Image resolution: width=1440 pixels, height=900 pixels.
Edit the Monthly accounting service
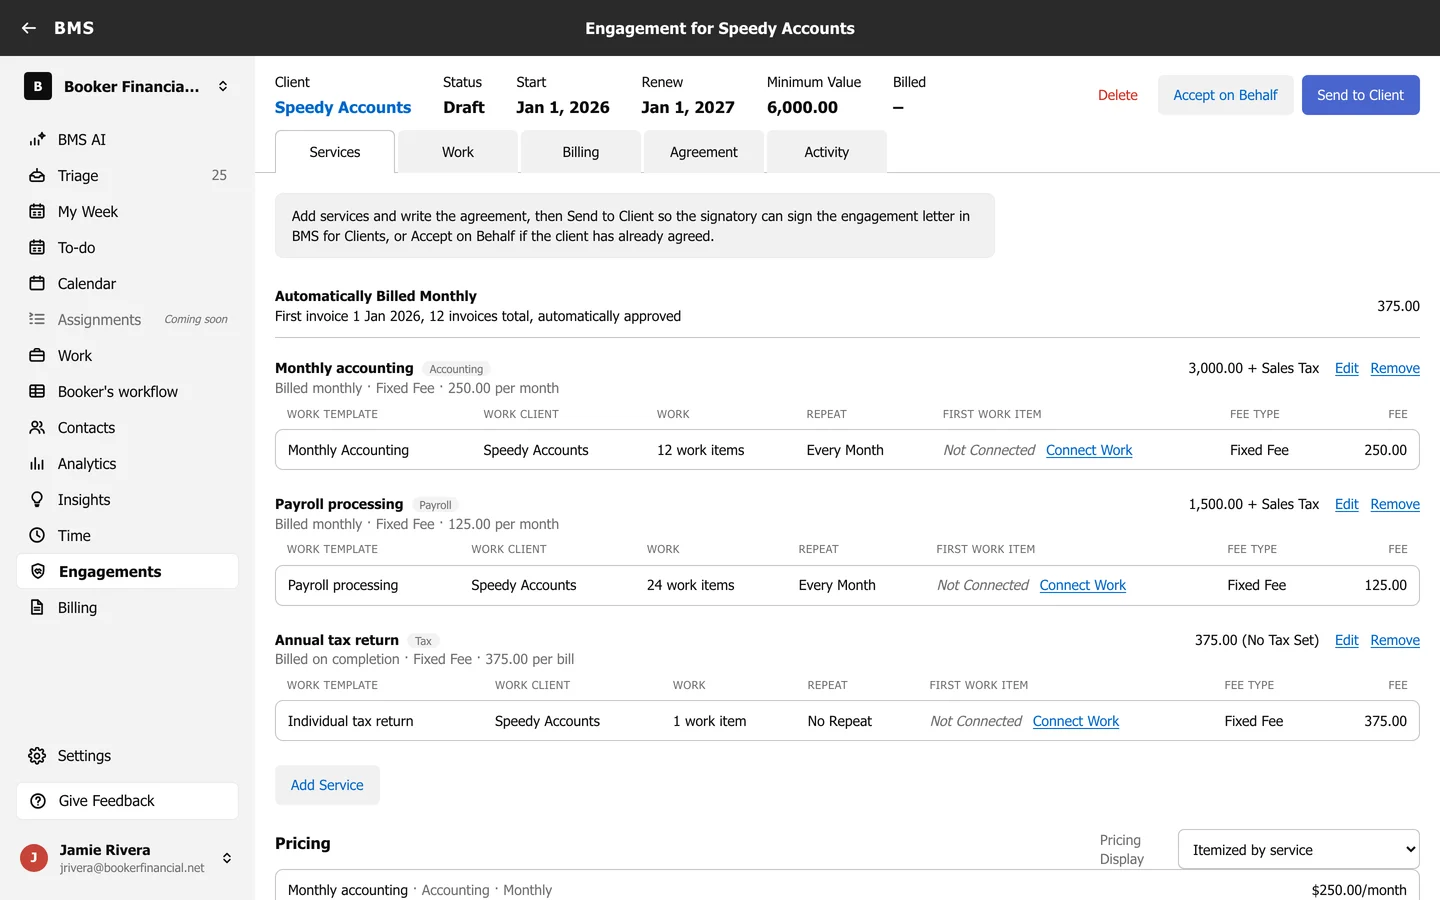click(x=1347, y=369)
